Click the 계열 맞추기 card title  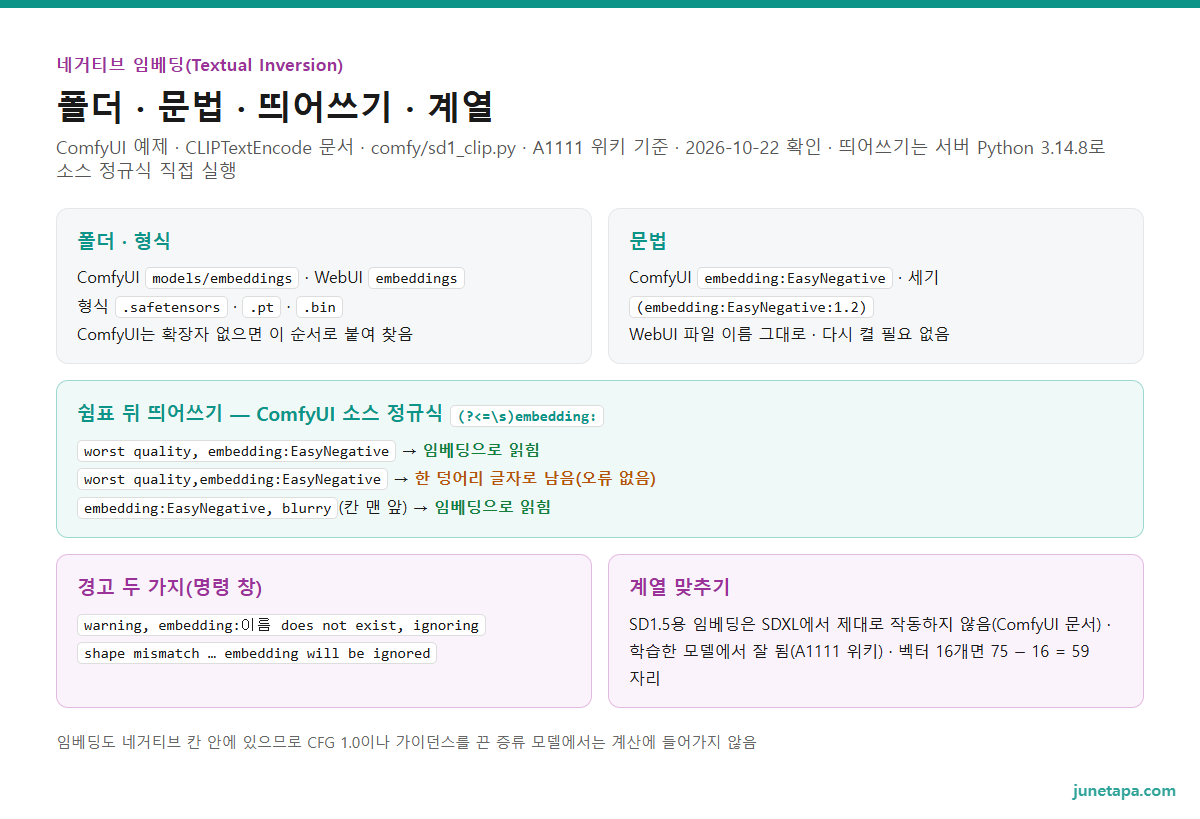[680, 587]
